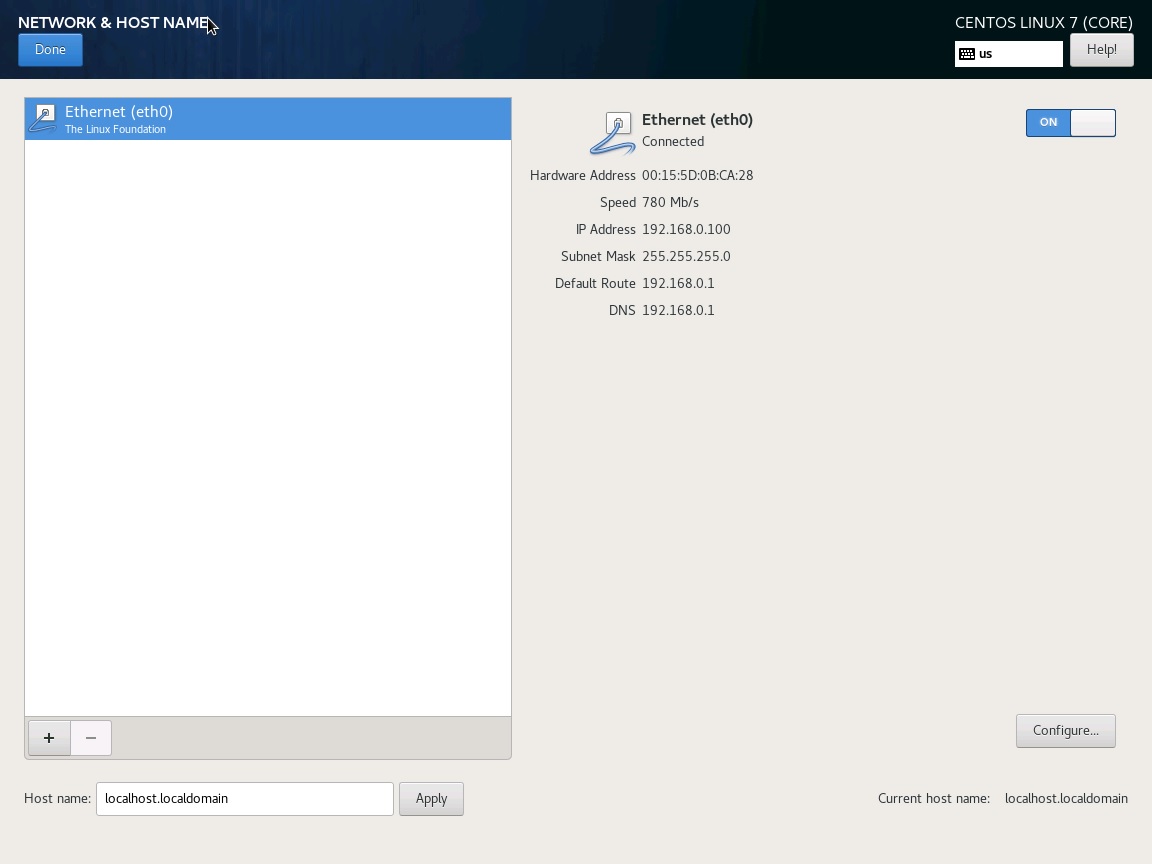Click the Ethernet cable icon in list row
This screenshot has height=864, width=1152.
click(x=43, y=119)
